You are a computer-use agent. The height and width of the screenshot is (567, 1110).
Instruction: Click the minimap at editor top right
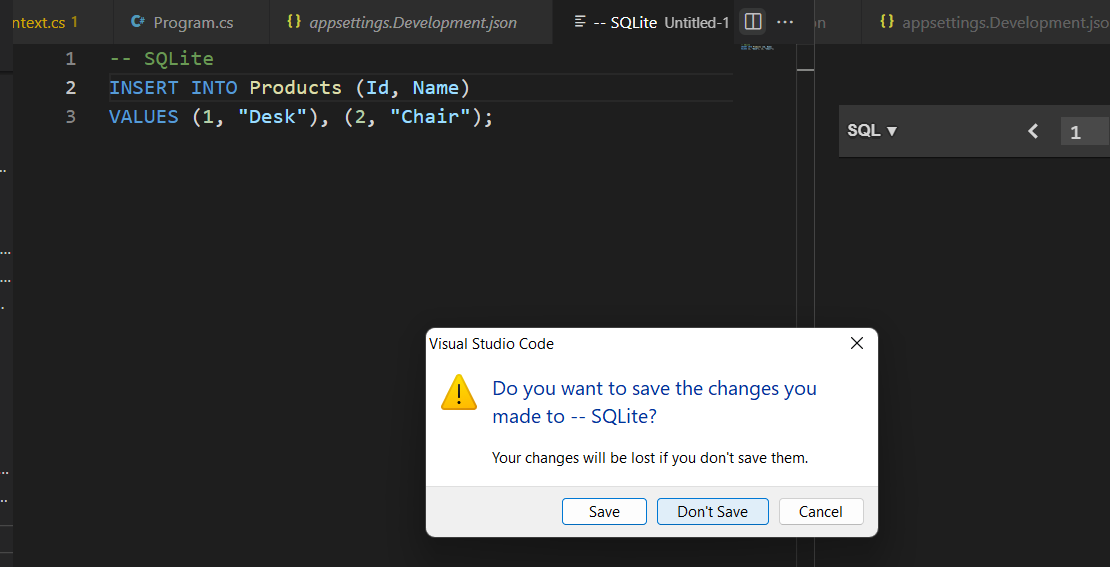click(x=757, y=47)
